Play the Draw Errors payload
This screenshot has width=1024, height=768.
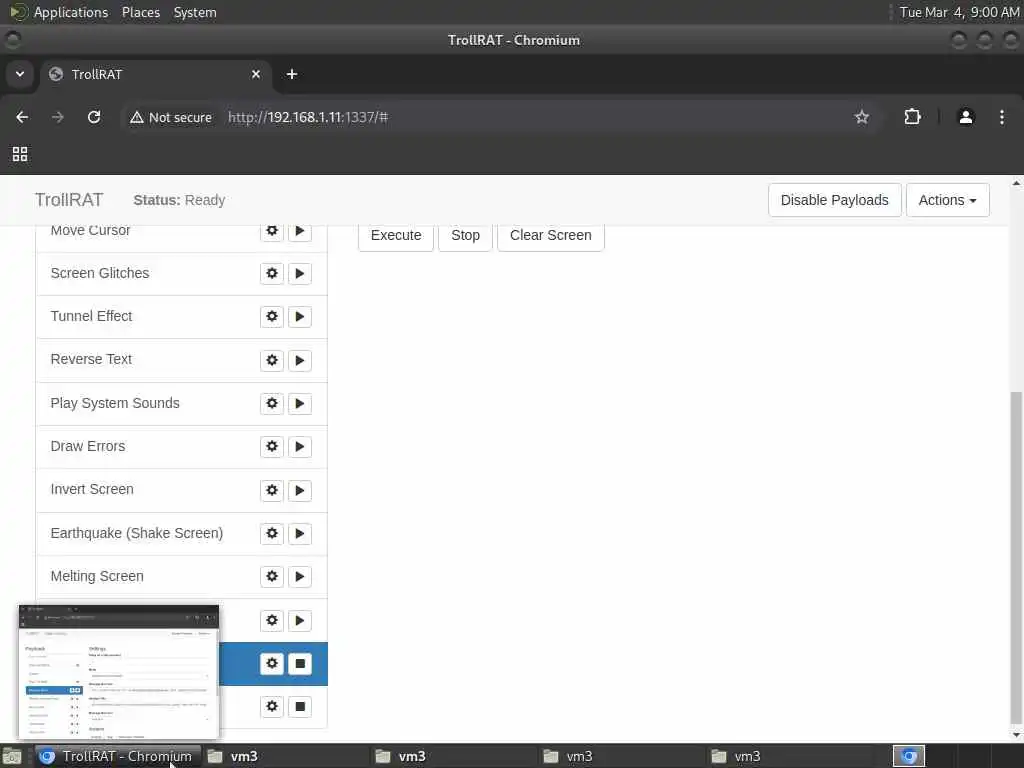click(x=300, y=446)
